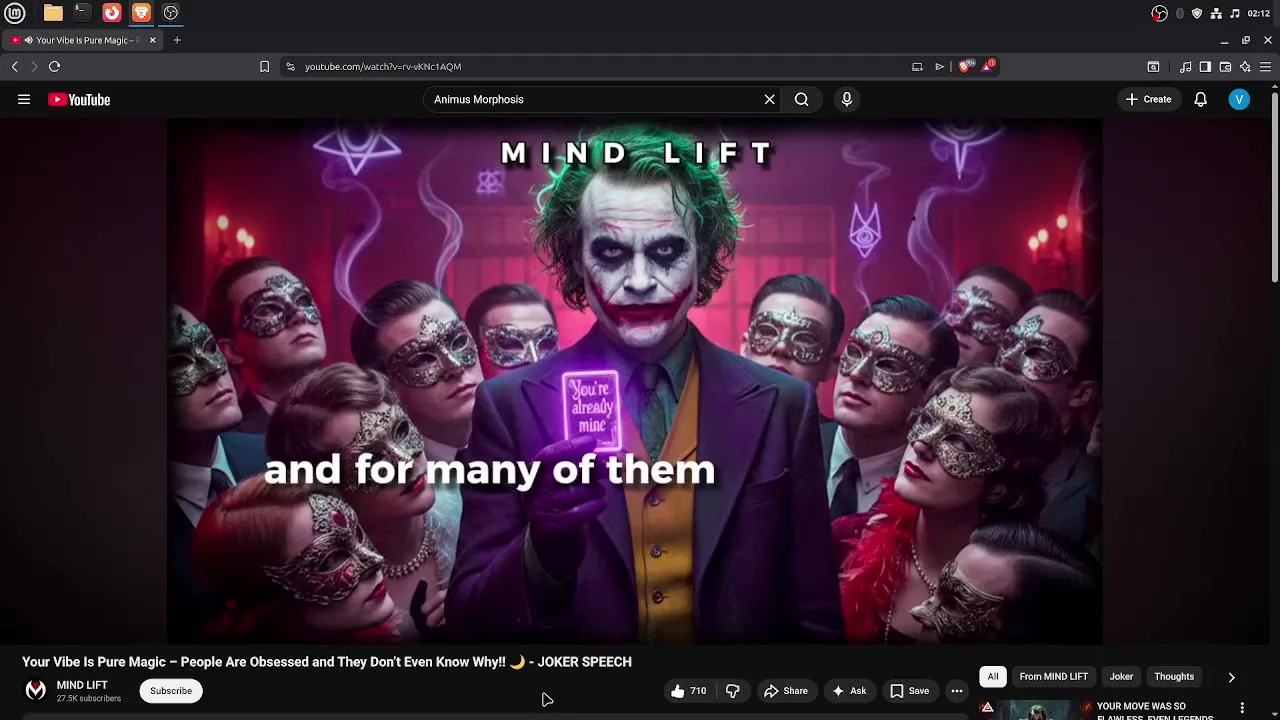Toggle the browser sidebar panel
The width and height of the screenshot is (1280, 720).
pos(1205,66)
